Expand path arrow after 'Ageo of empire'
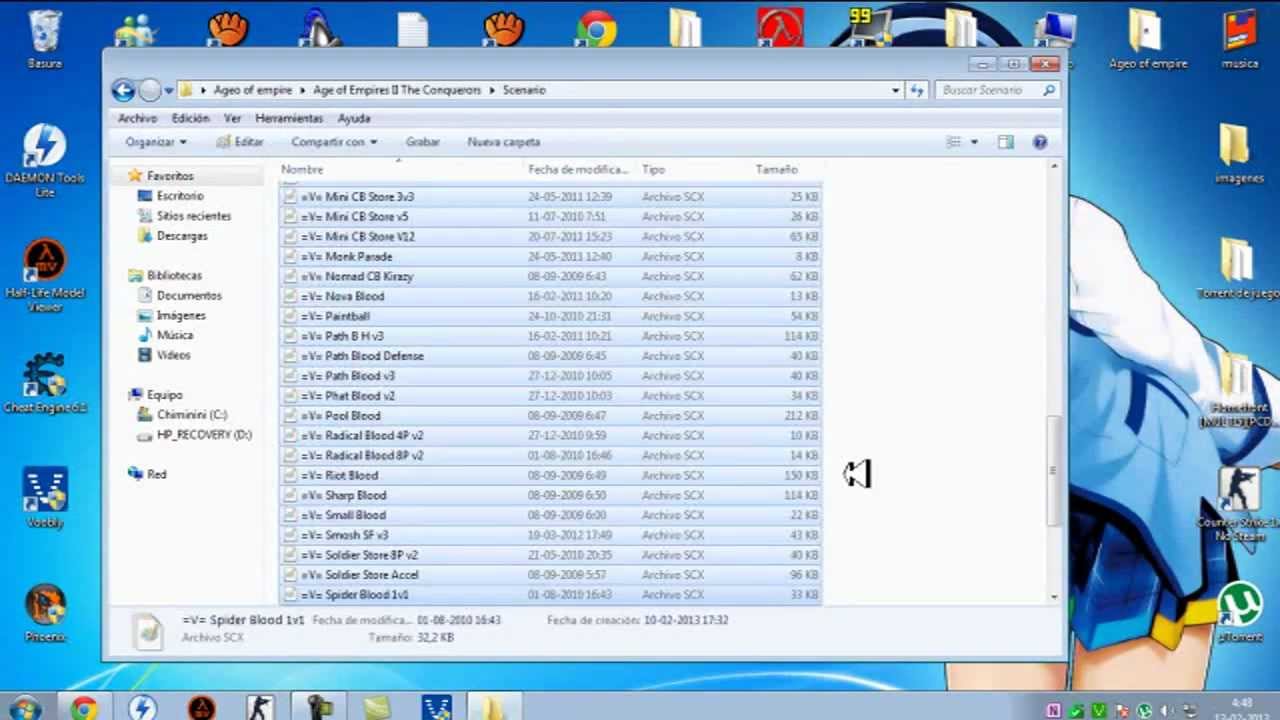The height and width of the screenshot is (720, 1280). tap(302, 90)
